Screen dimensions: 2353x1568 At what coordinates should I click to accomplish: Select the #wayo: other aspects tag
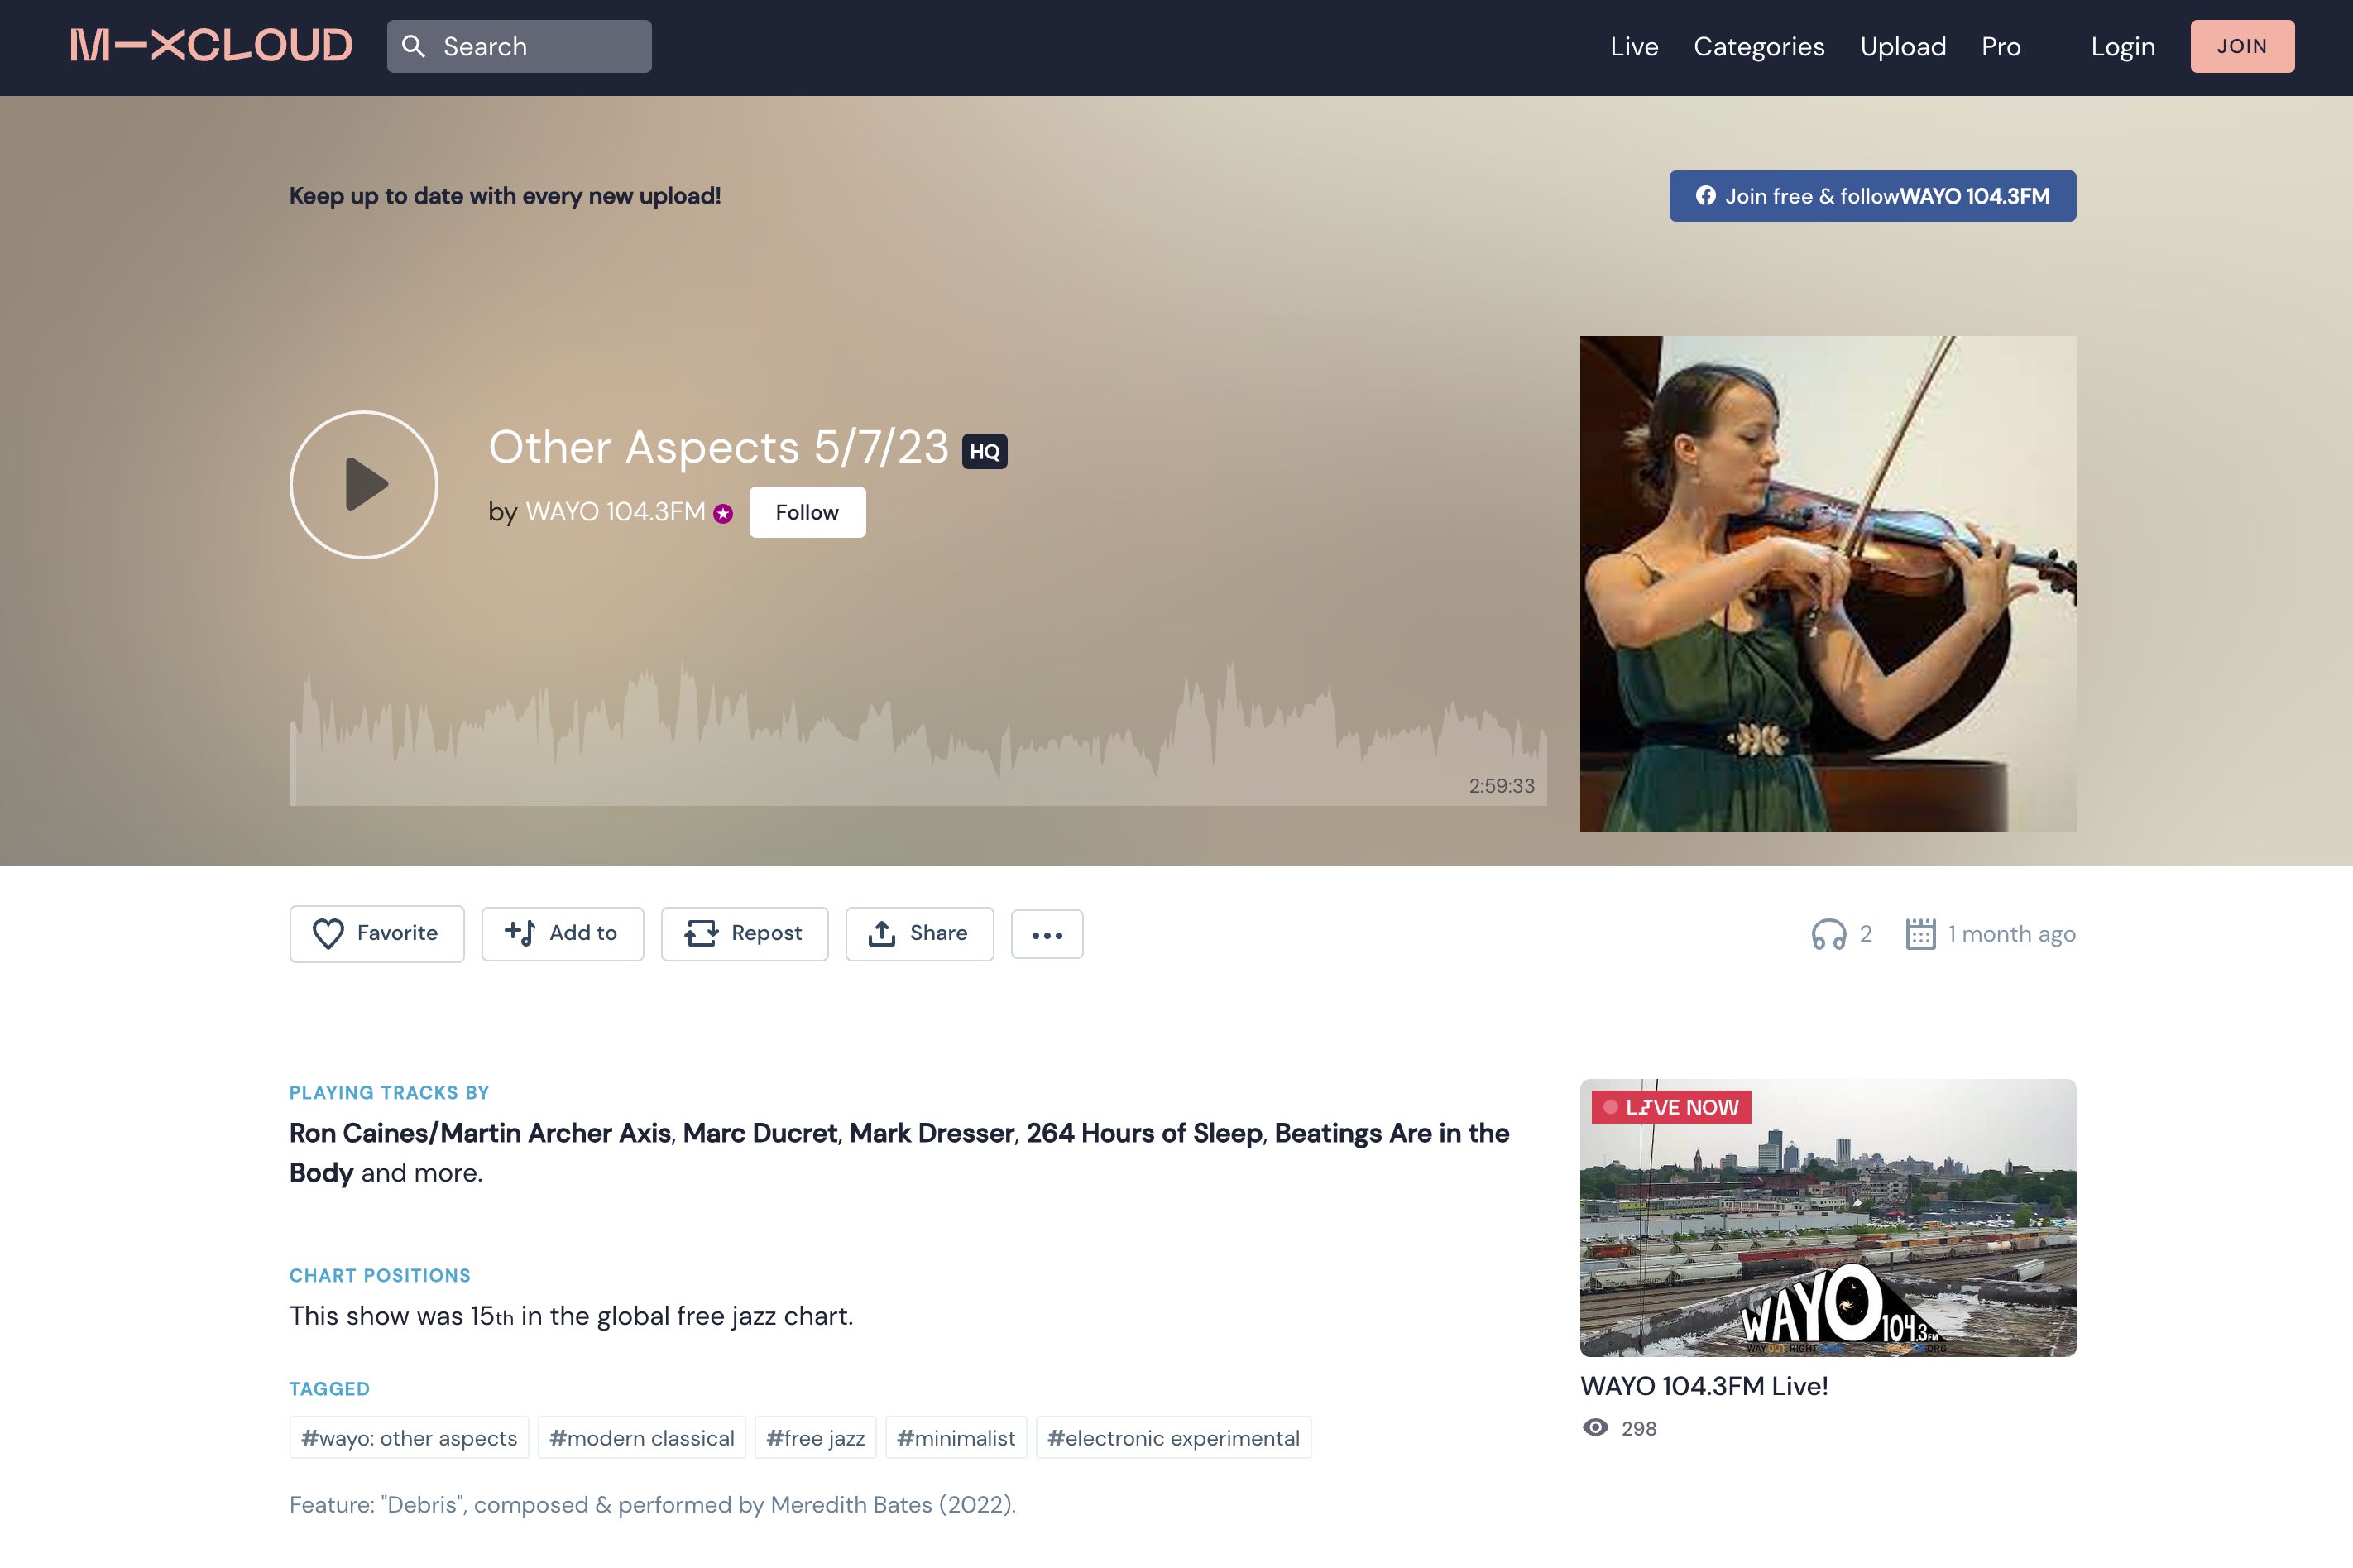(x=409, y=1438)
